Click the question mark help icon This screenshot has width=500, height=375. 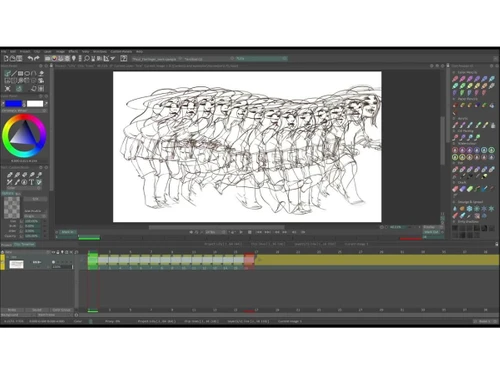point(124,59)
